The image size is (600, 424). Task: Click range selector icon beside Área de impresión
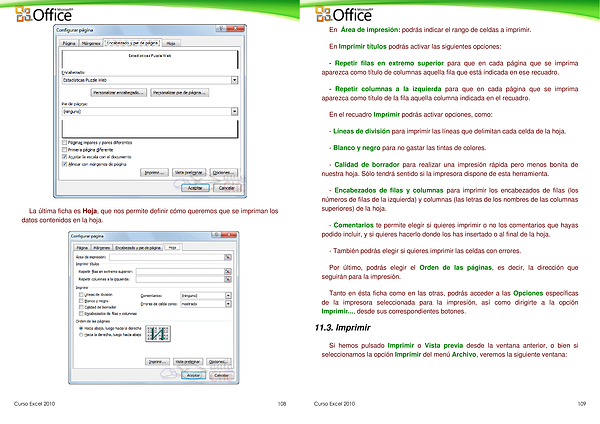pyautogui.click(x=228, y=257)
